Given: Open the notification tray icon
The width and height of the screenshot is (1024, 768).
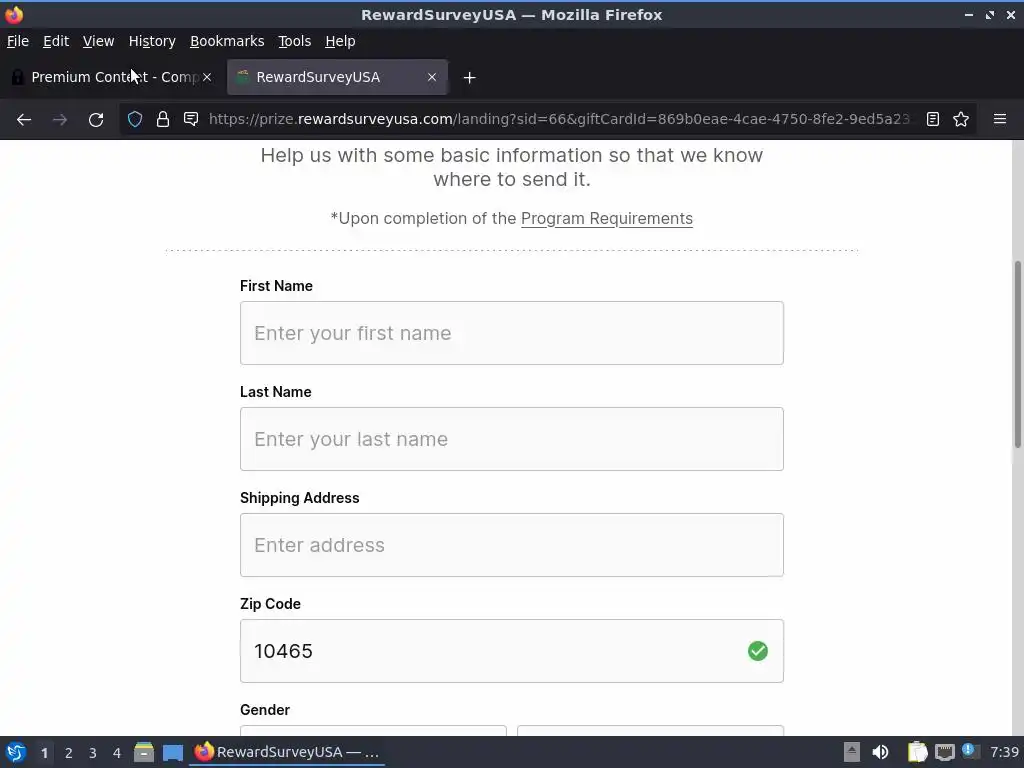Looking at the screenshot, I should (970, 751).
